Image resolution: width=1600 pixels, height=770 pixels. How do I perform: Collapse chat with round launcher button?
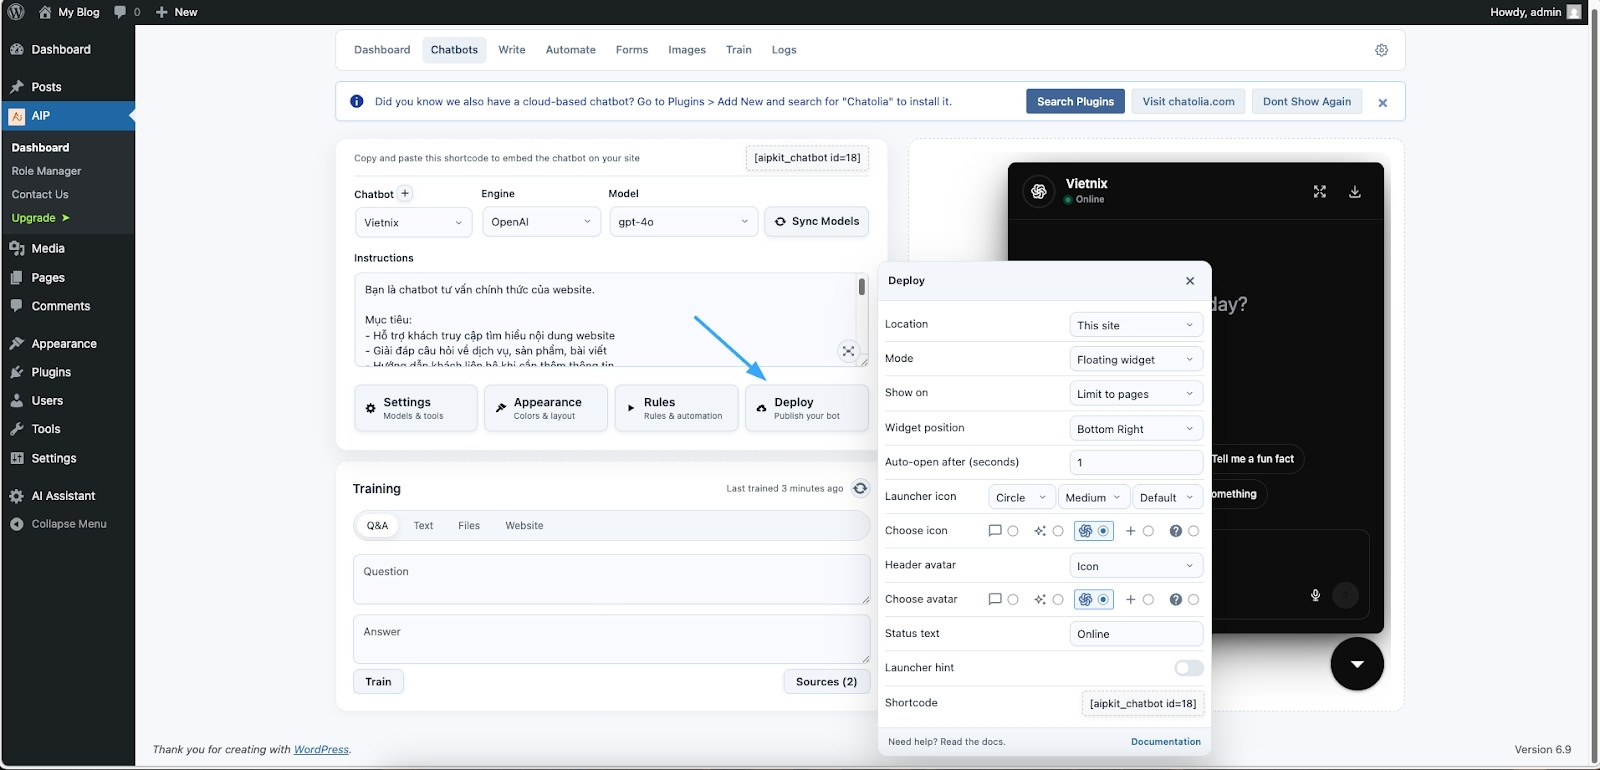point(1356,664)
